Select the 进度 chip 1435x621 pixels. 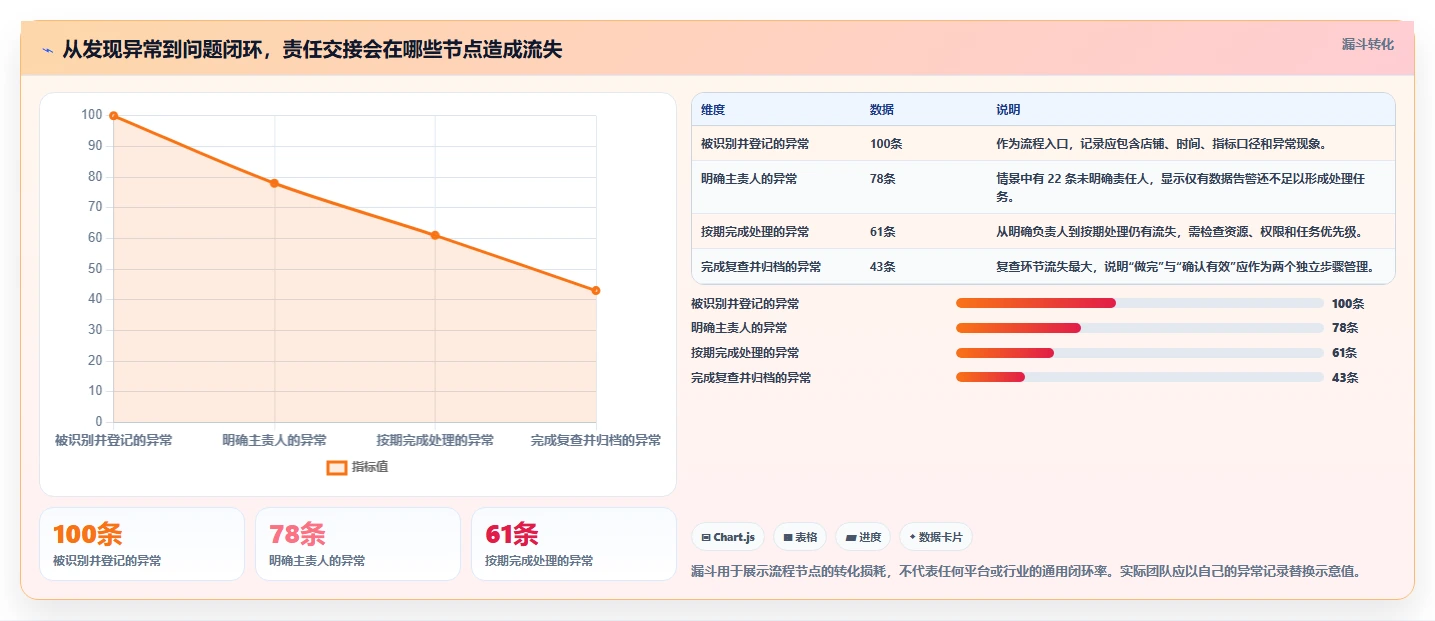coord(863,537)
